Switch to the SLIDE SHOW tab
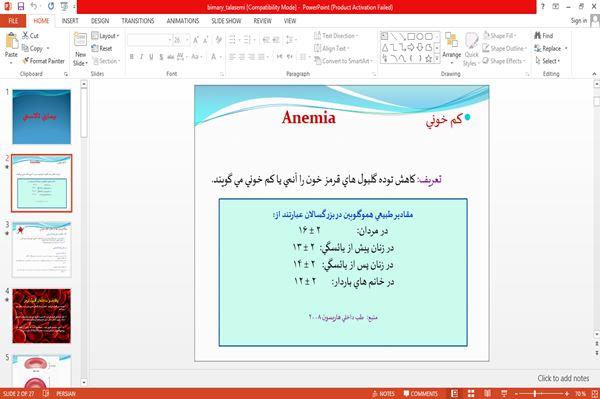Screen dimensions: 600x399 point(227,21)
